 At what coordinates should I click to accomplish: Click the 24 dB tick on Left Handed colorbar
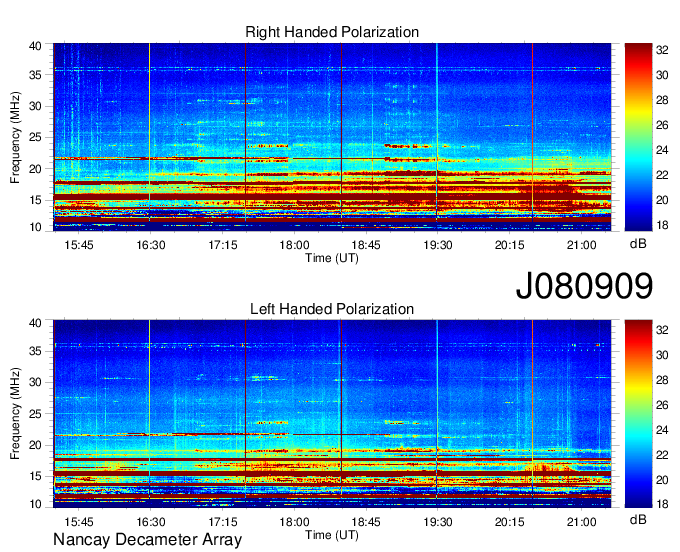[x=662, y=430]
